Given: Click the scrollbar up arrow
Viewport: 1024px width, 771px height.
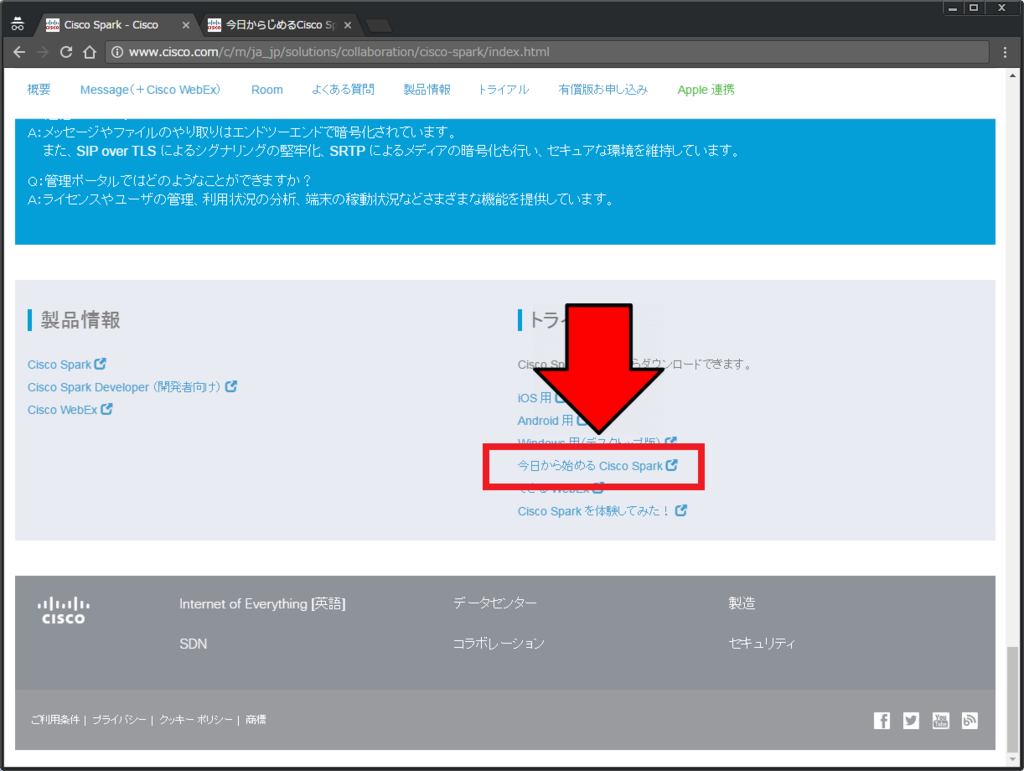Looking at the screenshot, I should click(1012, 75).
